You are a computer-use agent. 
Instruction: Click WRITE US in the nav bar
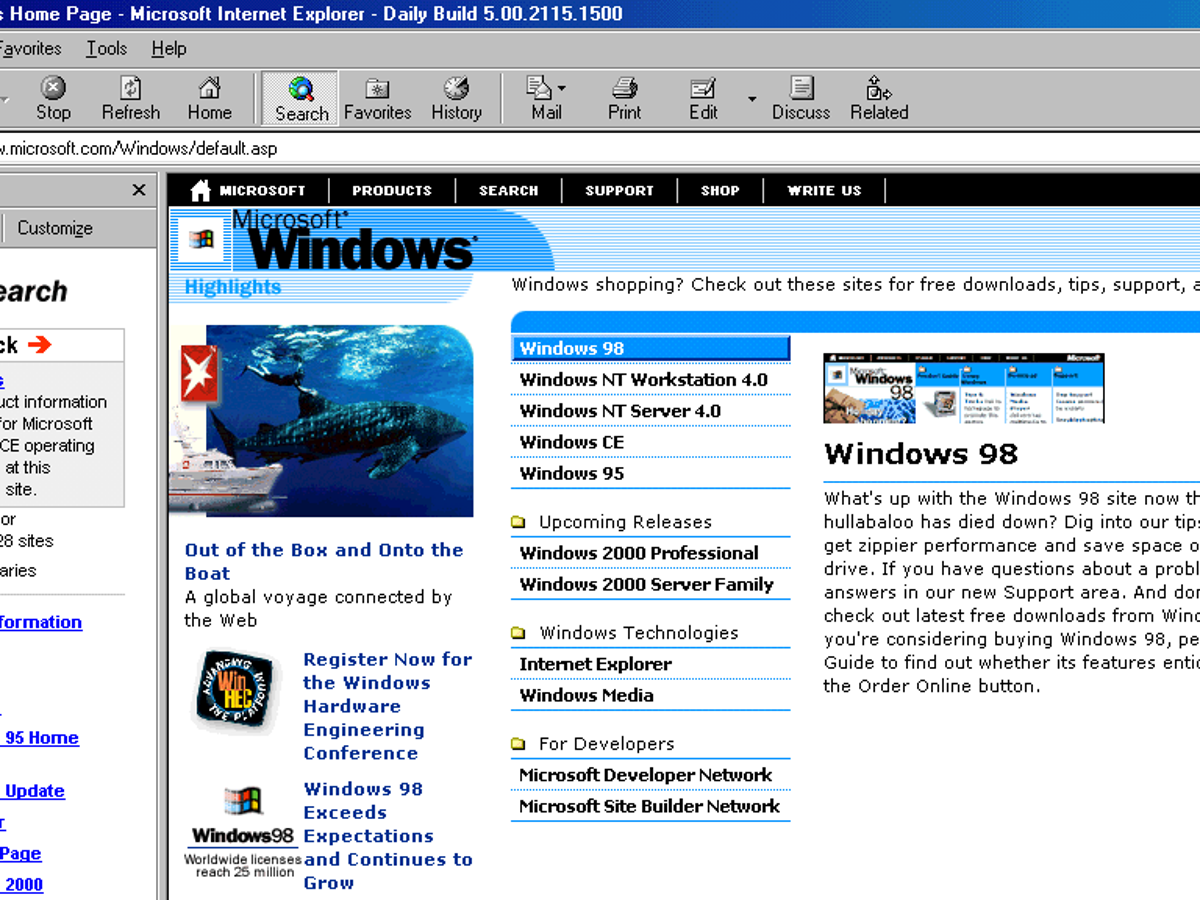point(824,190)
